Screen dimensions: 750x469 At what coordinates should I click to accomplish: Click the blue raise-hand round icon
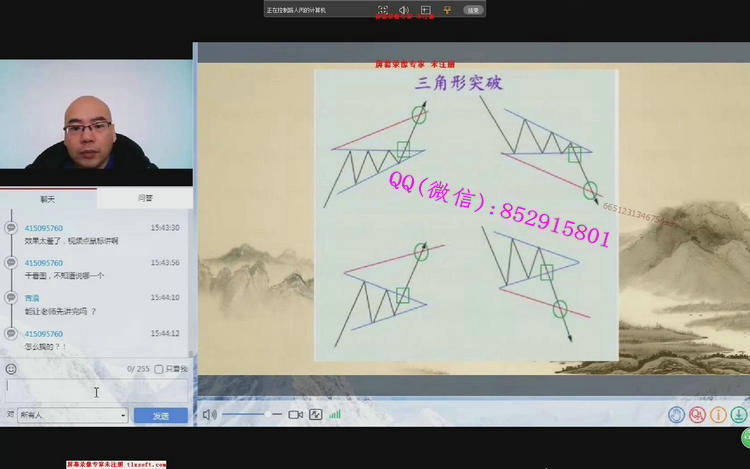click(677, 414)
